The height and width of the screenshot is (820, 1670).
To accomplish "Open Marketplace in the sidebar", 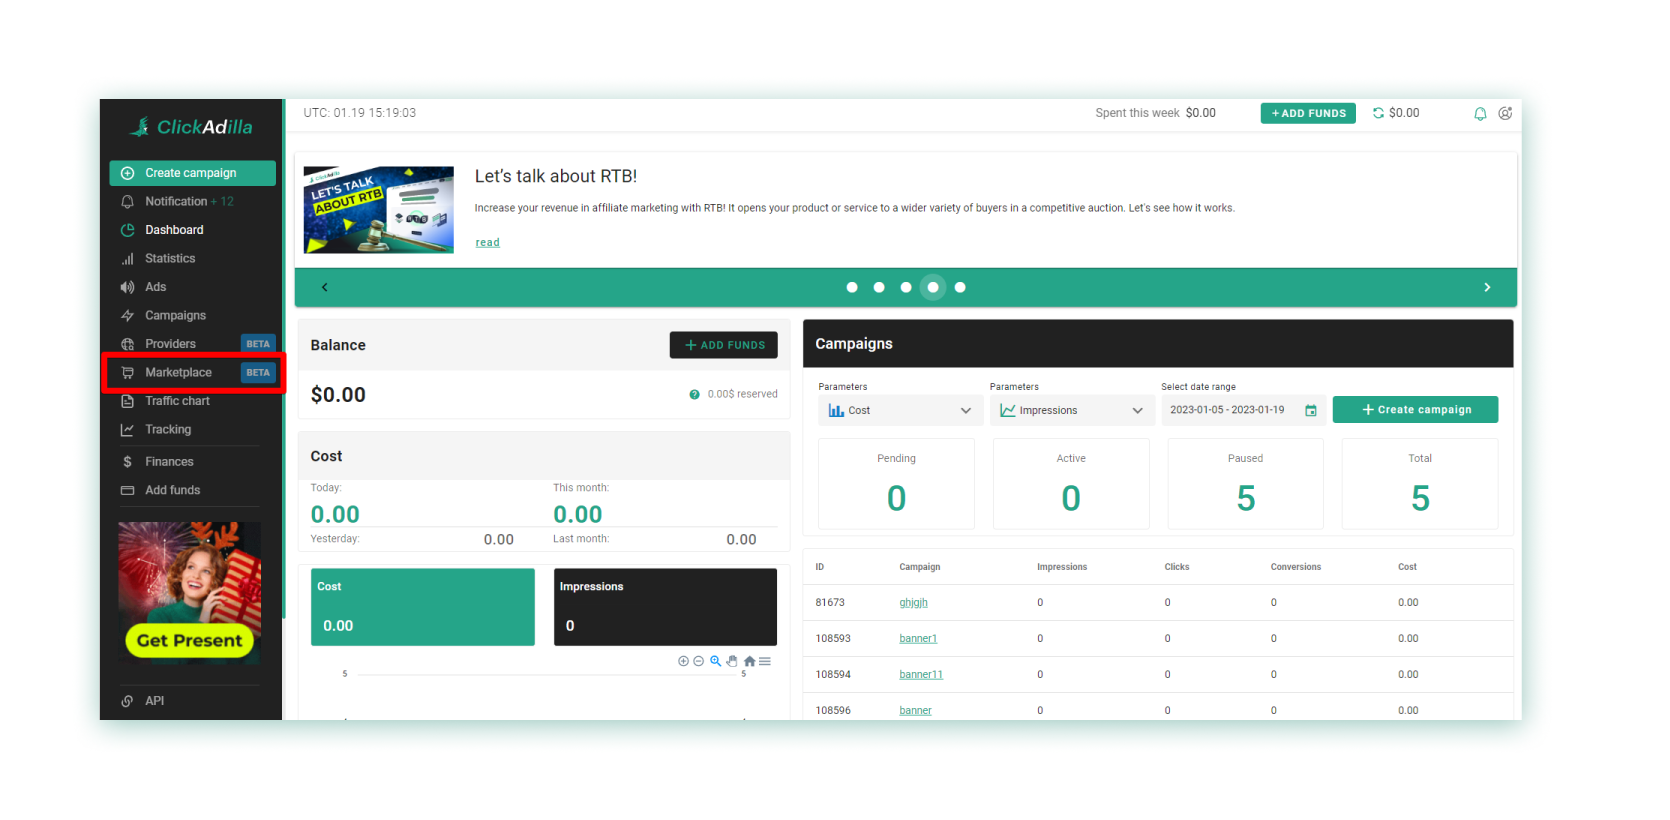I will pyautogui.click(x=178, y=372).
